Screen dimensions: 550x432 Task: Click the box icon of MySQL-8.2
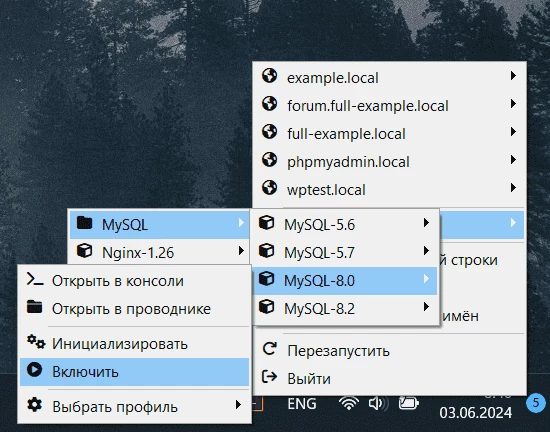(x=266, y=307)
